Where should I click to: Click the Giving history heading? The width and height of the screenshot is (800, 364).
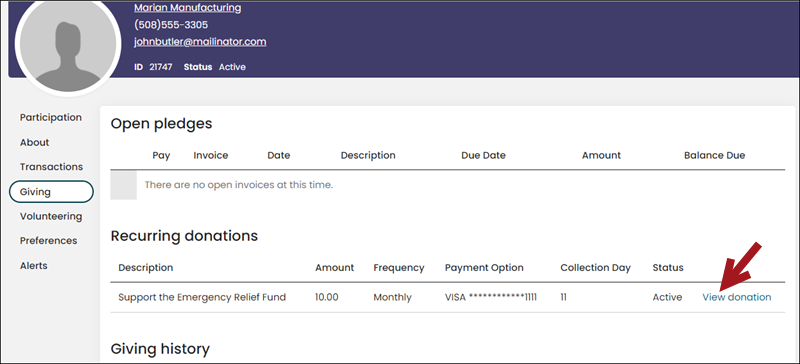coord(160,349)
